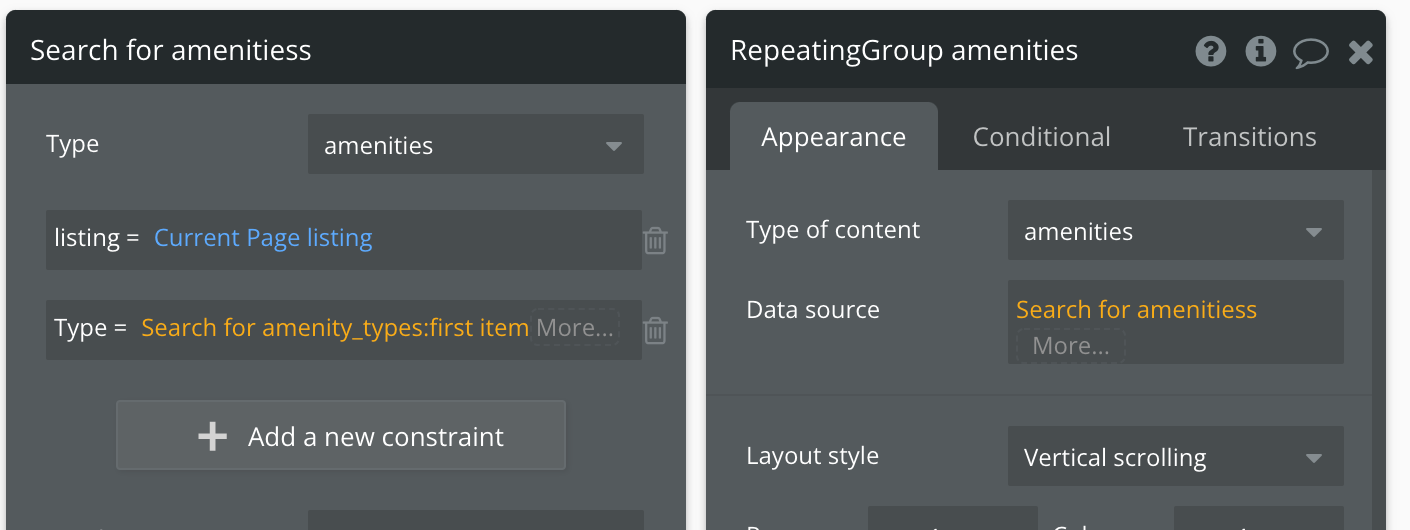Delete the Type constraint with trash icon
This screenshot has height=530, width=1410.
click(x=655, y=330)
